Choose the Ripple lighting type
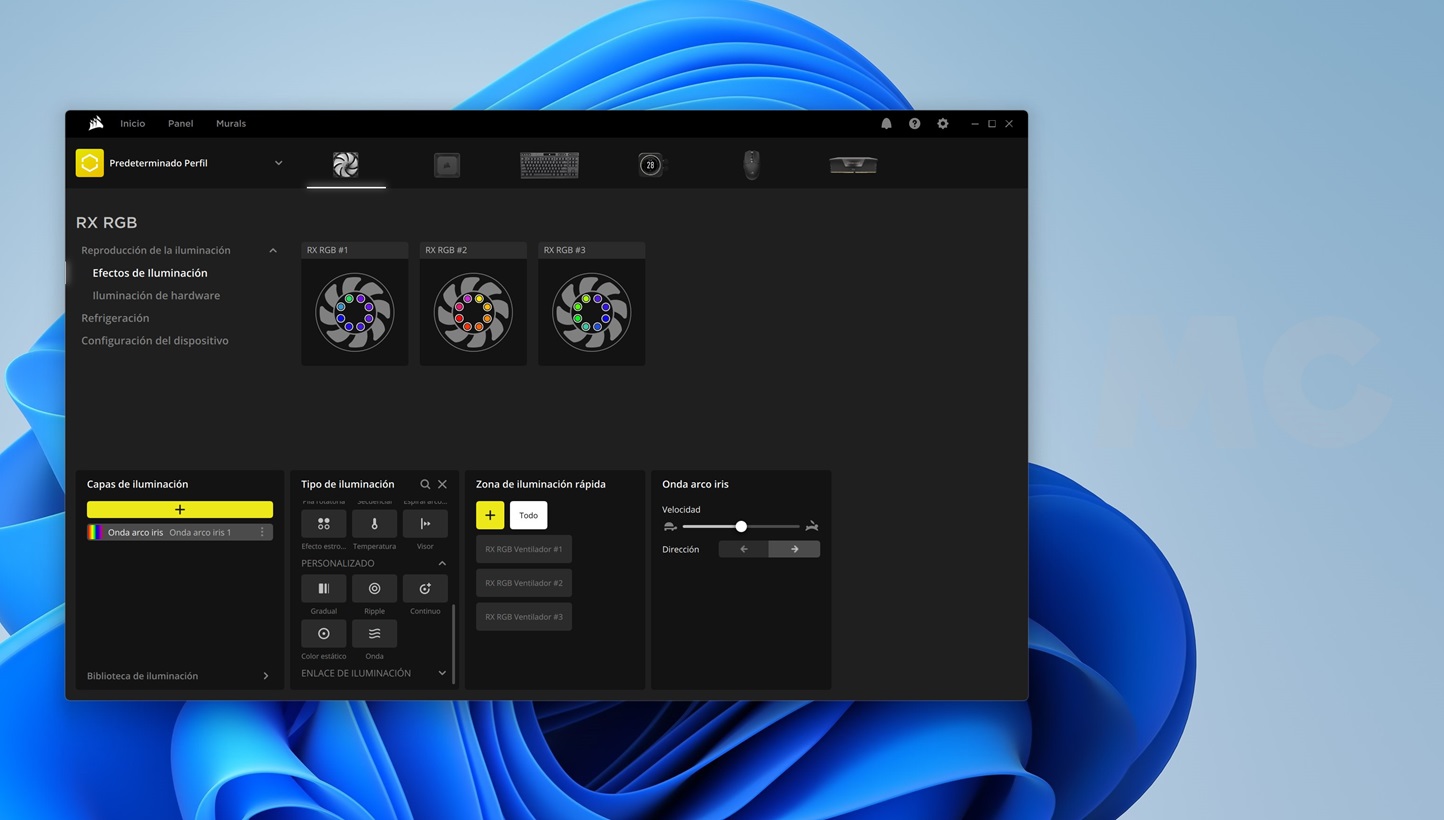 tap(374, 589)
